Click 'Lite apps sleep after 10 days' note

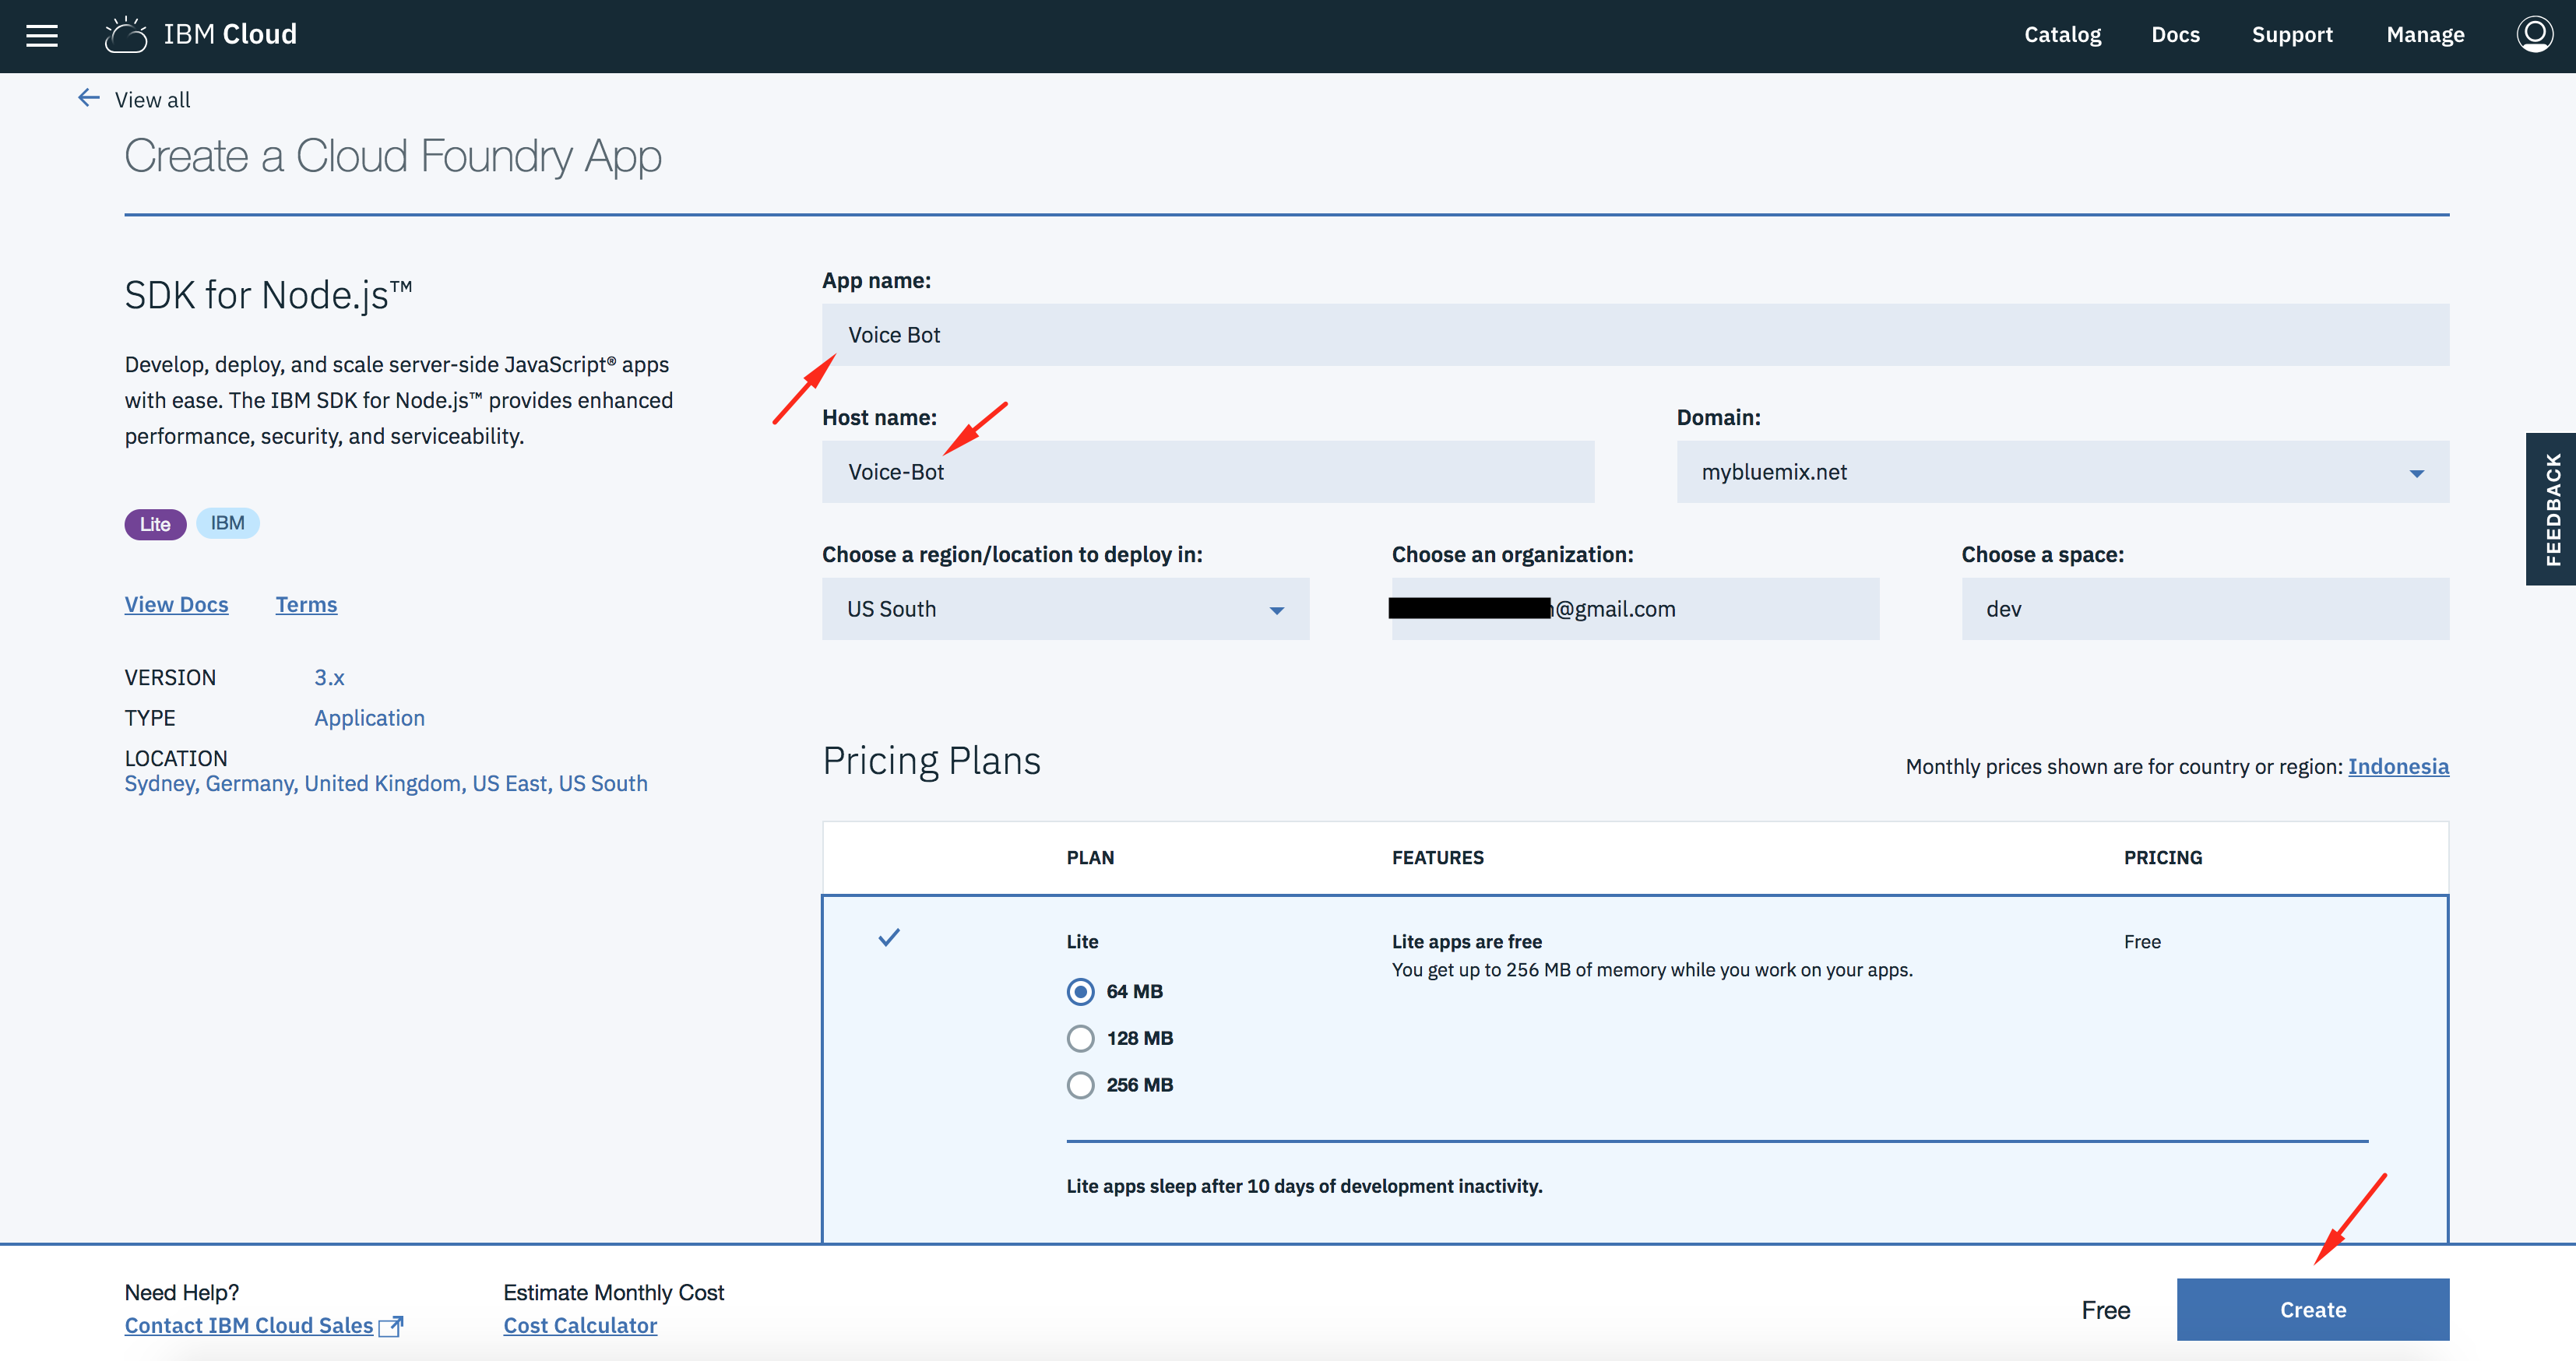pyautogui.click(x=1304, y=1186)
